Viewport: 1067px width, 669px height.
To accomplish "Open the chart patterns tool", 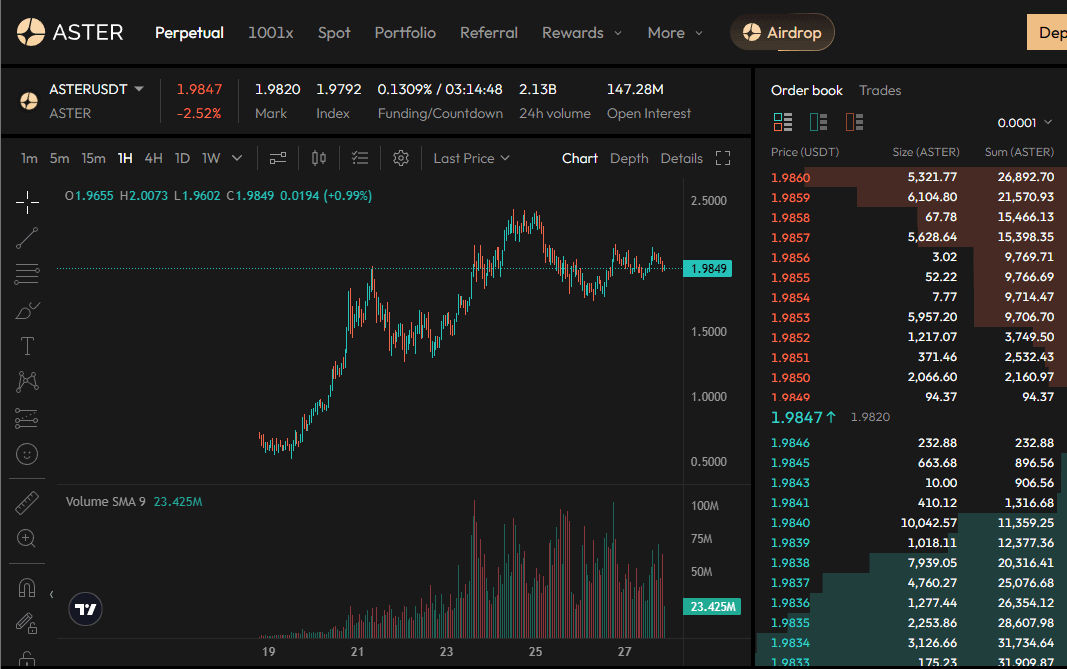I will [27, 382].
